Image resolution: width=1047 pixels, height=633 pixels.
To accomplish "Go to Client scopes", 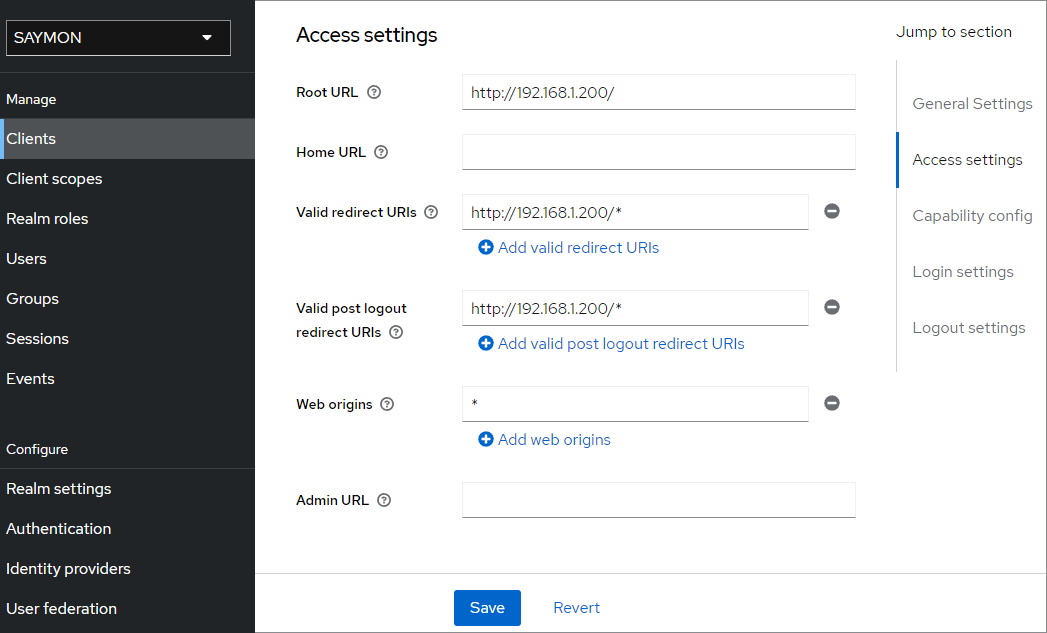I will (x=128, y=179).
